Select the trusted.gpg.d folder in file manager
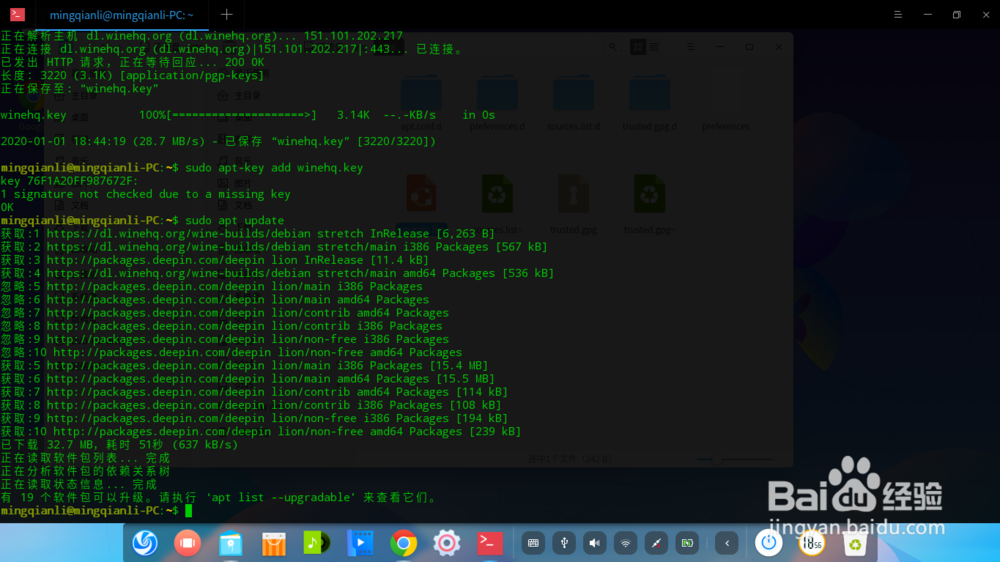The width and height of the screenshot is (1000, 562). [649, 102]
